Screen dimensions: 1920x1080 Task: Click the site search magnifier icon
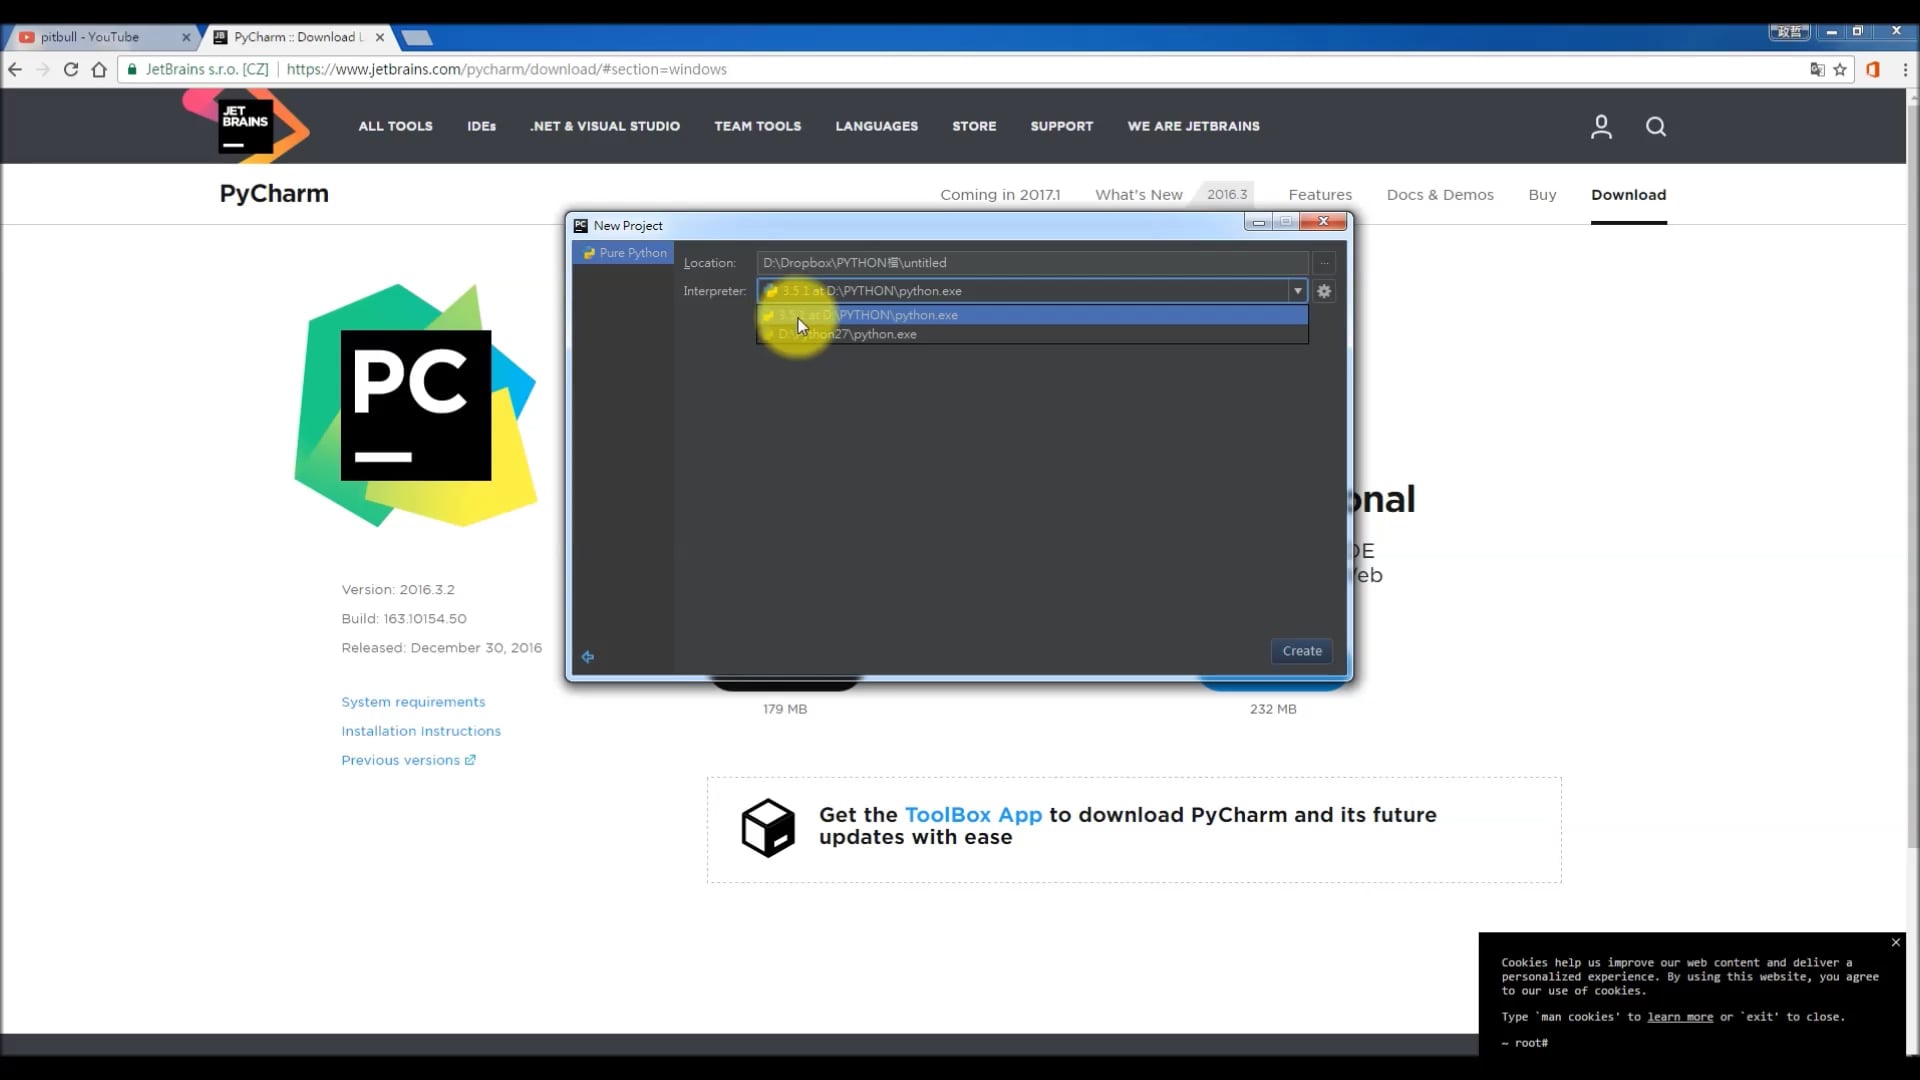[x=1656, y=126]
